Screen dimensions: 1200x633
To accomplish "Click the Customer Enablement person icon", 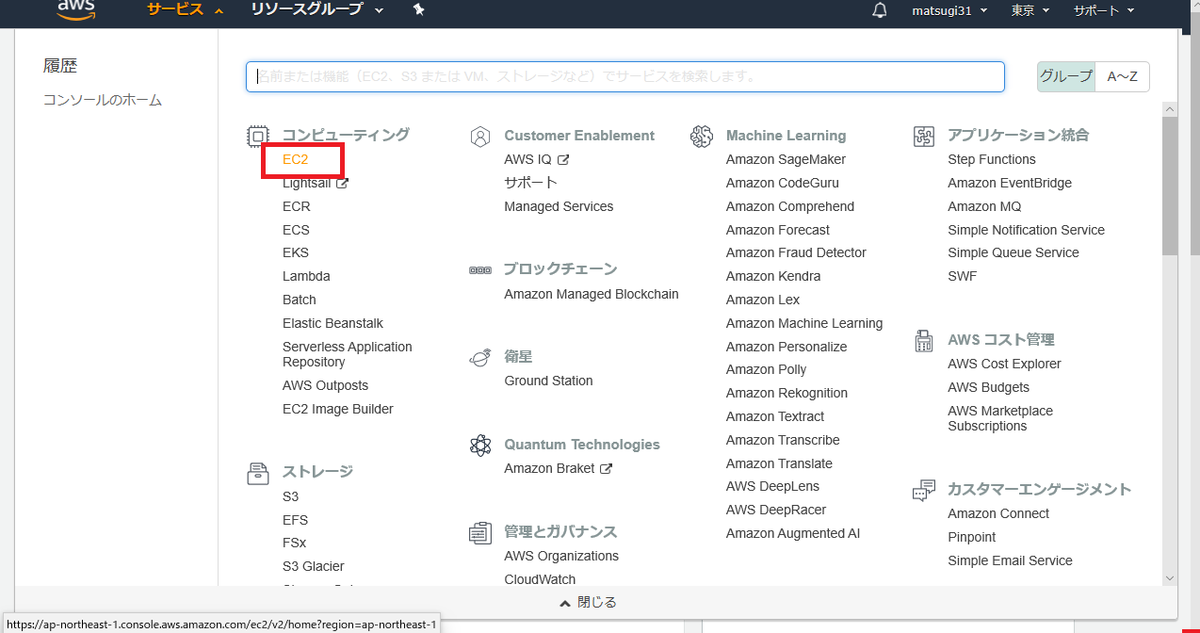I will (480, 136).
